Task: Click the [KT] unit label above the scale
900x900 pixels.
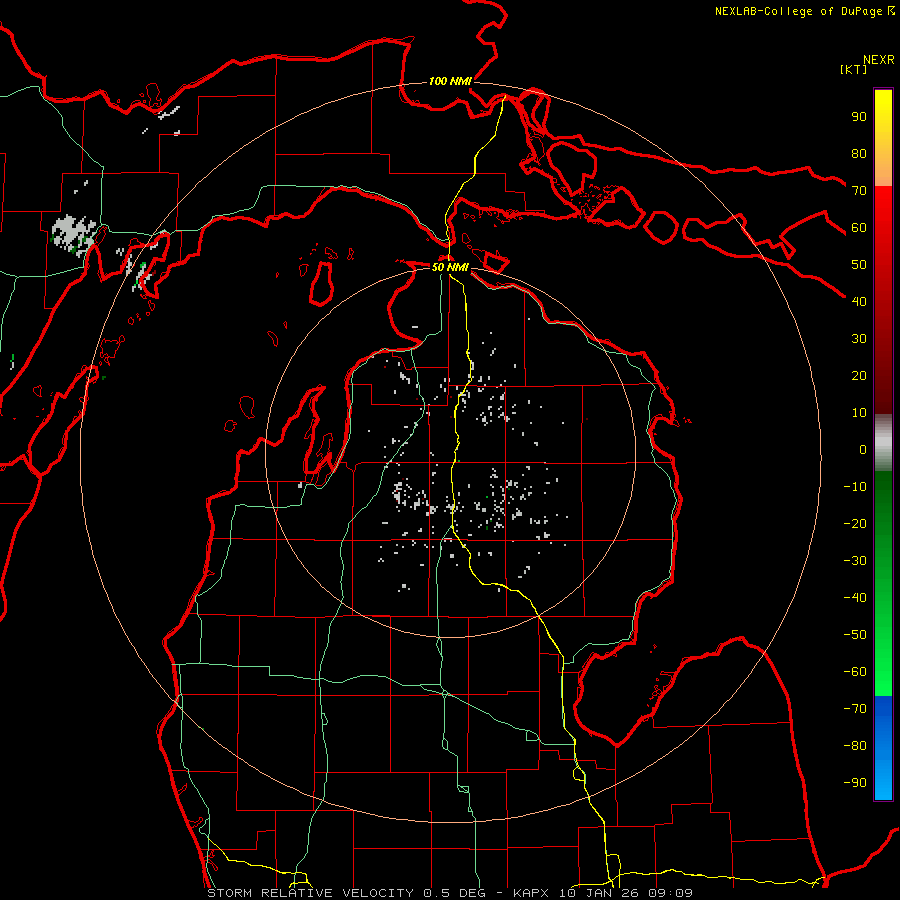Action: [x=853, y=69]
